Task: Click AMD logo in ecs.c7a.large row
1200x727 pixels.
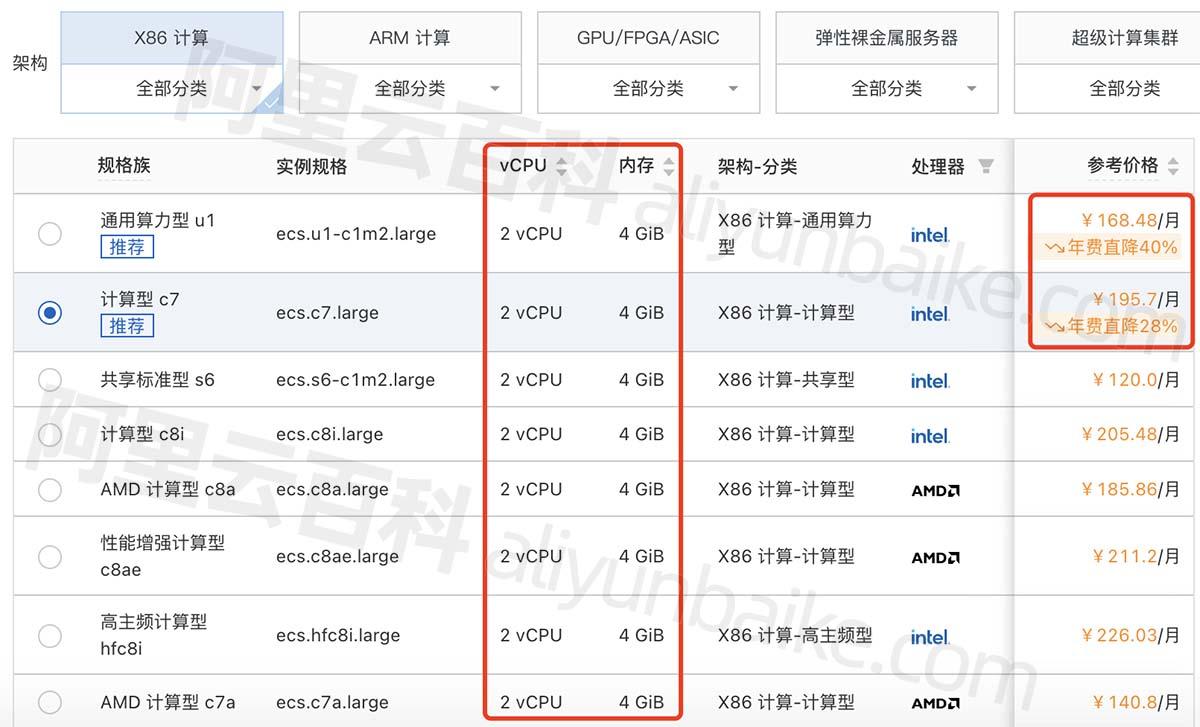Action: click(x=936, y=703)
